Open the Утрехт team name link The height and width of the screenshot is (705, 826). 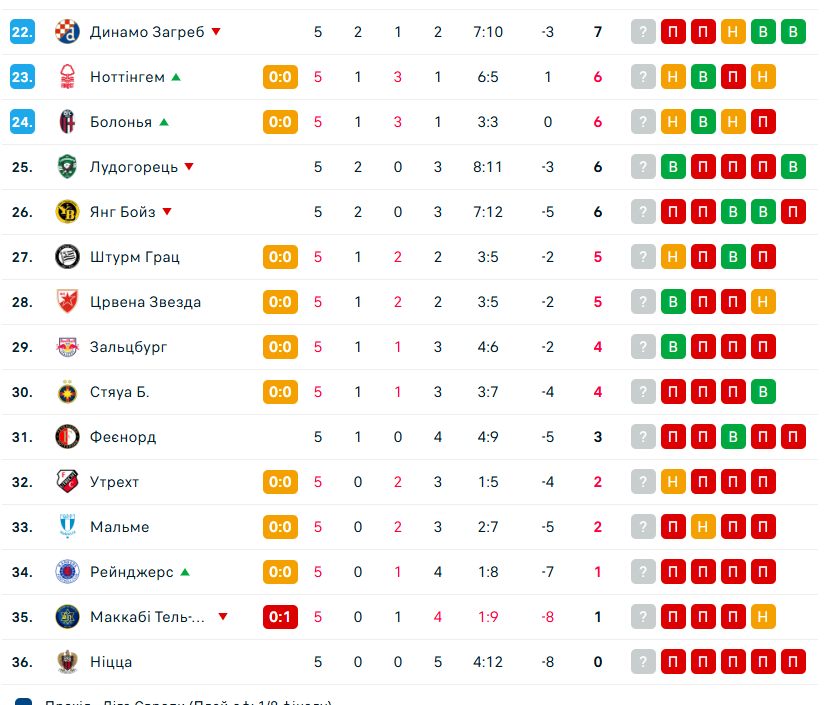click(114, 482)
